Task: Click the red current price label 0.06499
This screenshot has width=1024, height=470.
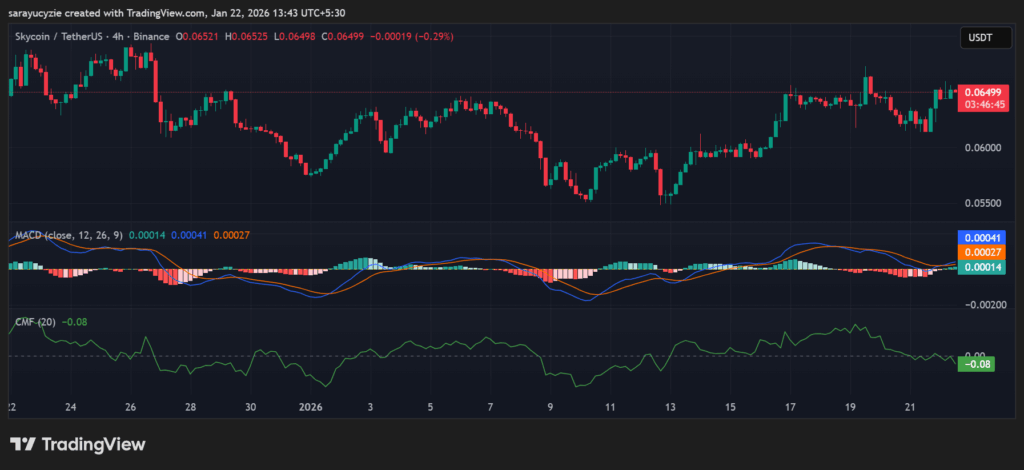Action: pos(979,91)
